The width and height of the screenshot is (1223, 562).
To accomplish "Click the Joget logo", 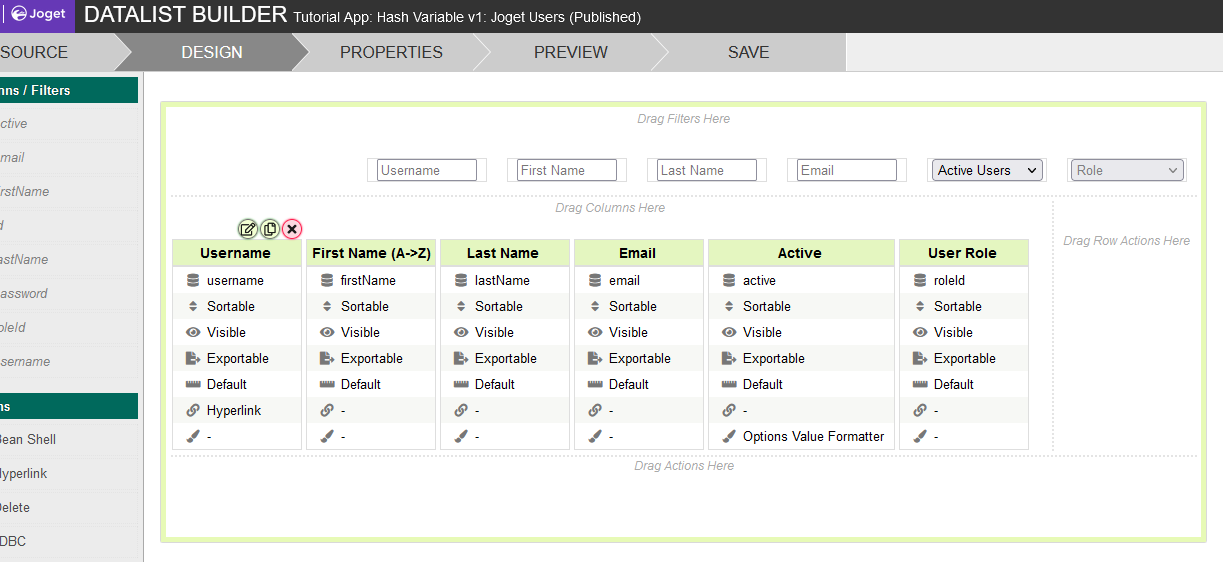I will (38, 15).
